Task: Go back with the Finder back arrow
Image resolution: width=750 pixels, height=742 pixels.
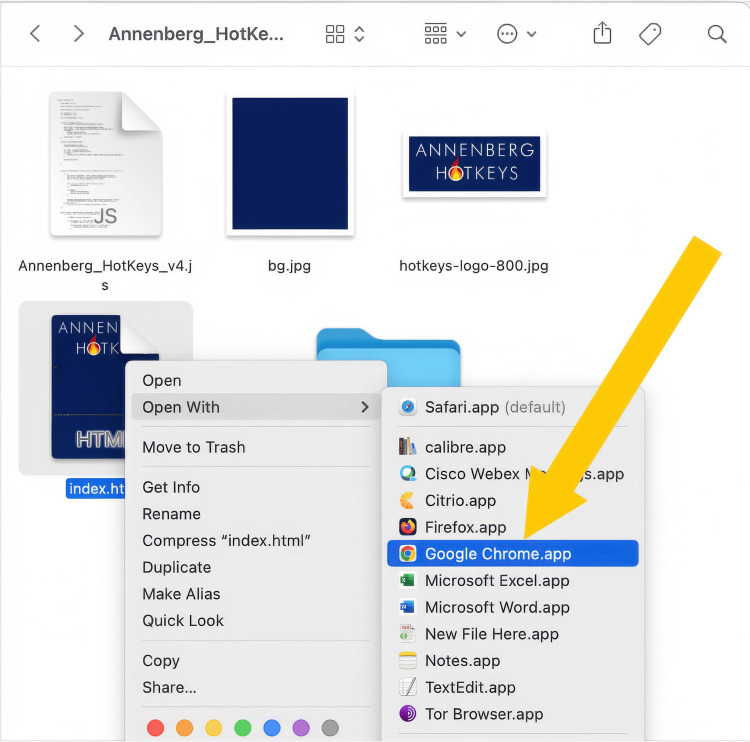Action: 35,34
